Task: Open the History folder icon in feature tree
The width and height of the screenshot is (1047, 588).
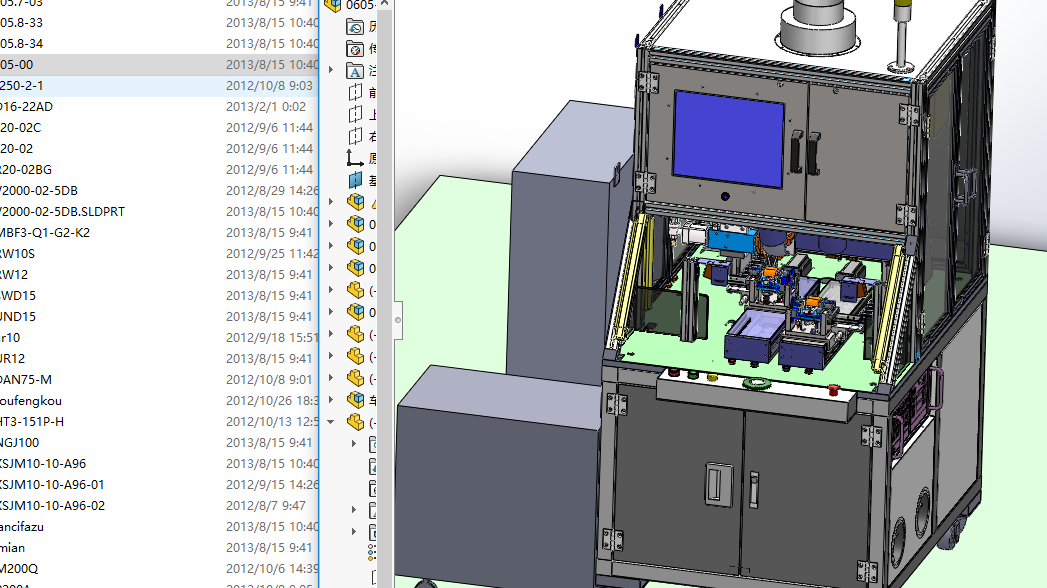Action: pos(355,27)
